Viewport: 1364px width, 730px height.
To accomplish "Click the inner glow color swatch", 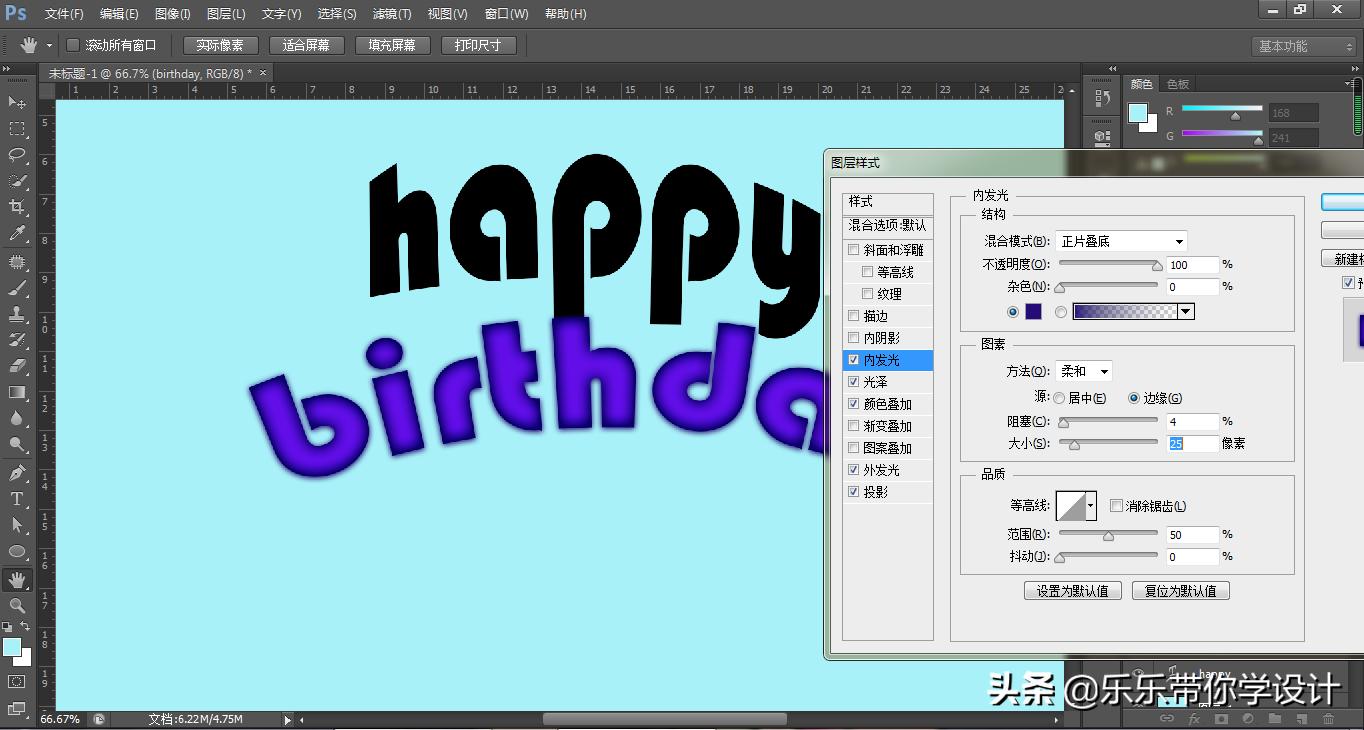I will coord(1032,311).
